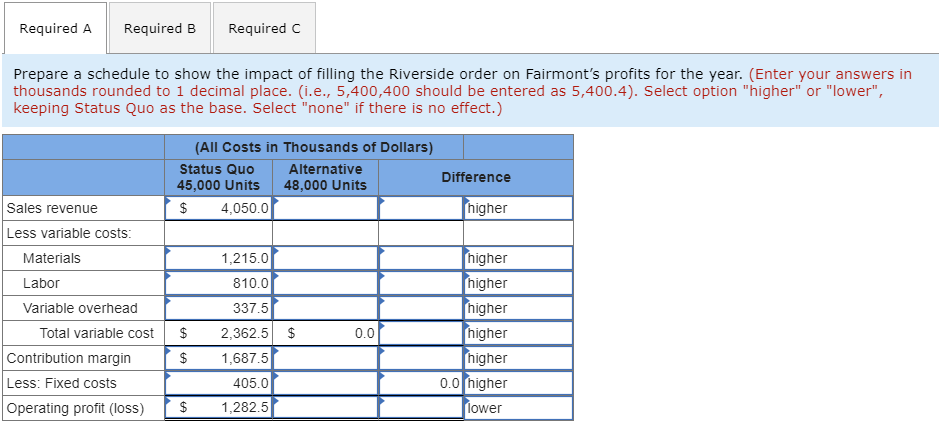Open the Required B tab
The image size is (948, 422).
160,28
